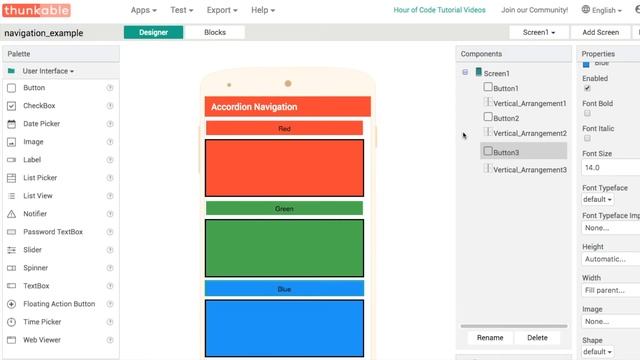Select the Floating Action Button icon

(11, 304)
